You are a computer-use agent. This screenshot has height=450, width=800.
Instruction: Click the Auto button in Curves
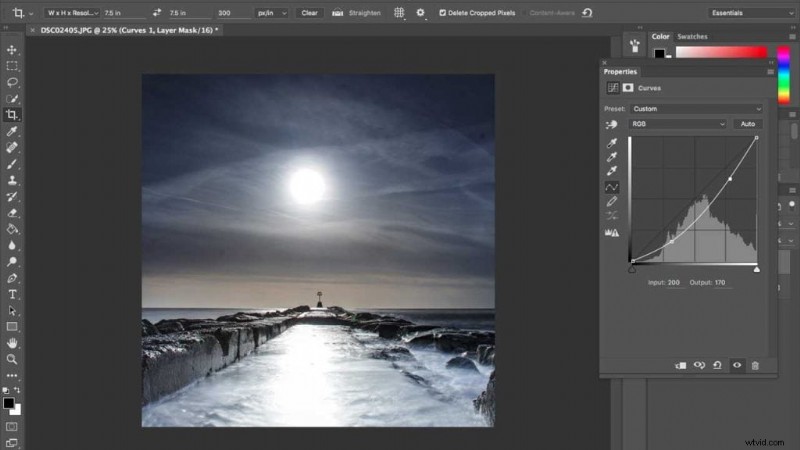tap(748, 124)
